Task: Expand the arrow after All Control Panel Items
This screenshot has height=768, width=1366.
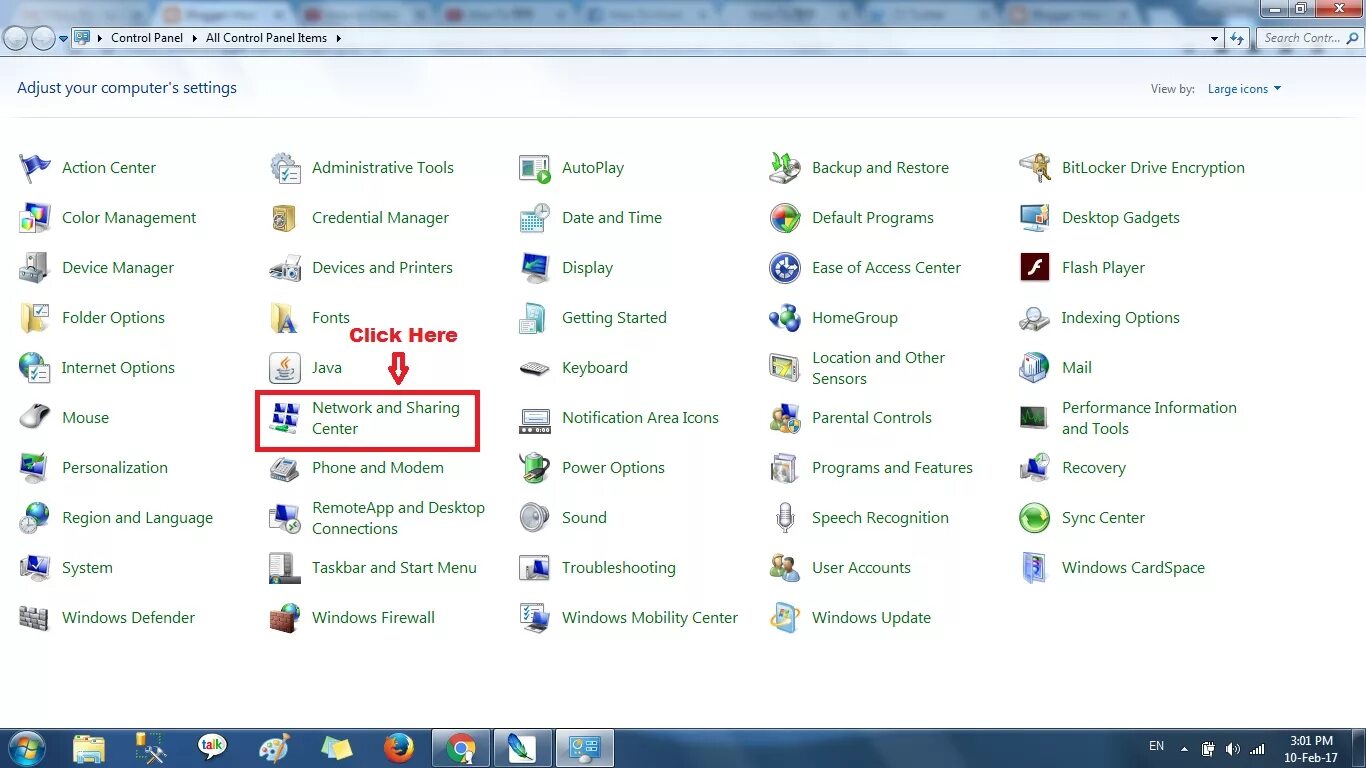Action: click(x=338, y=38)
